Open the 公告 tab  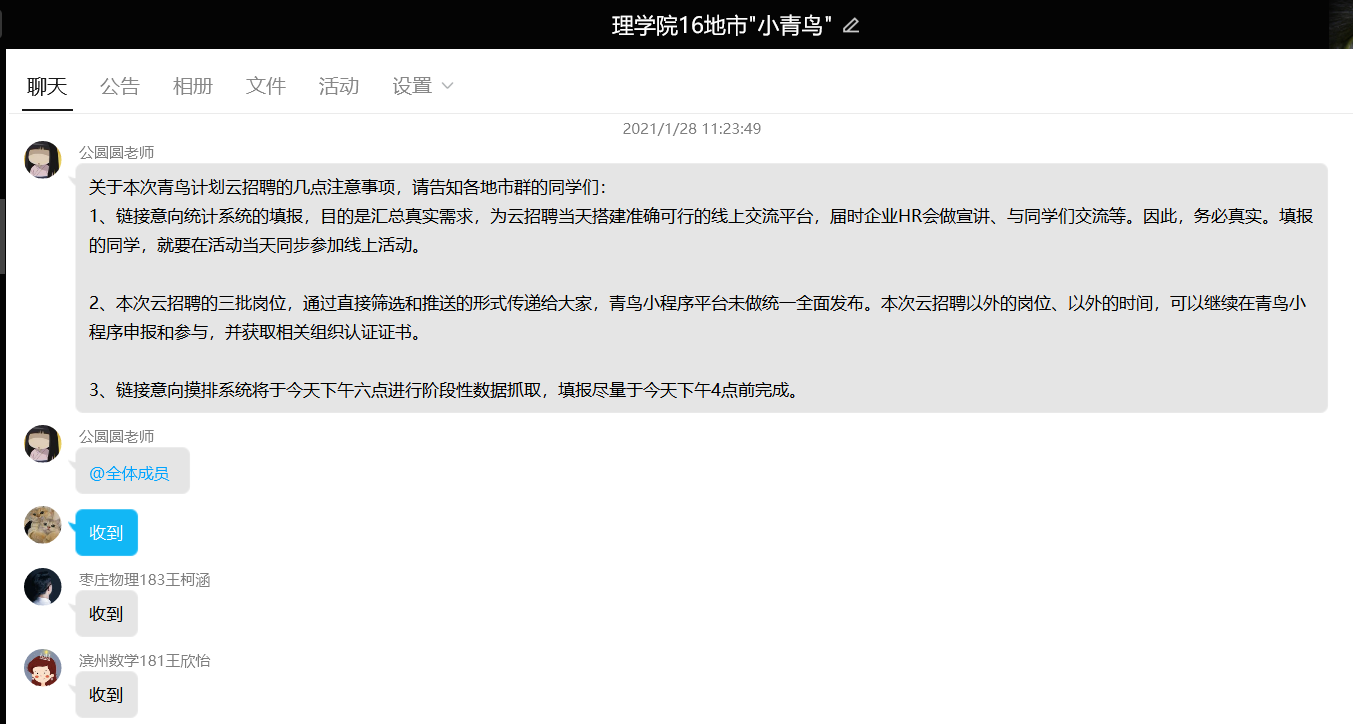[120, 86]
